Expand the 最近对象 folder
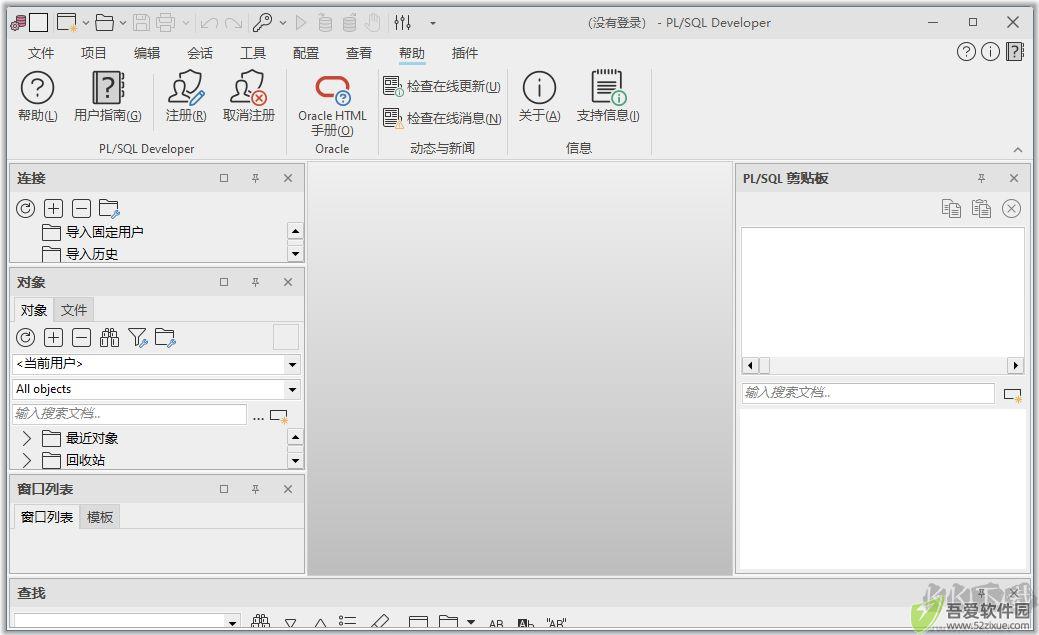This screenshot has height=635, width=1039. click(x=27, y=438)
